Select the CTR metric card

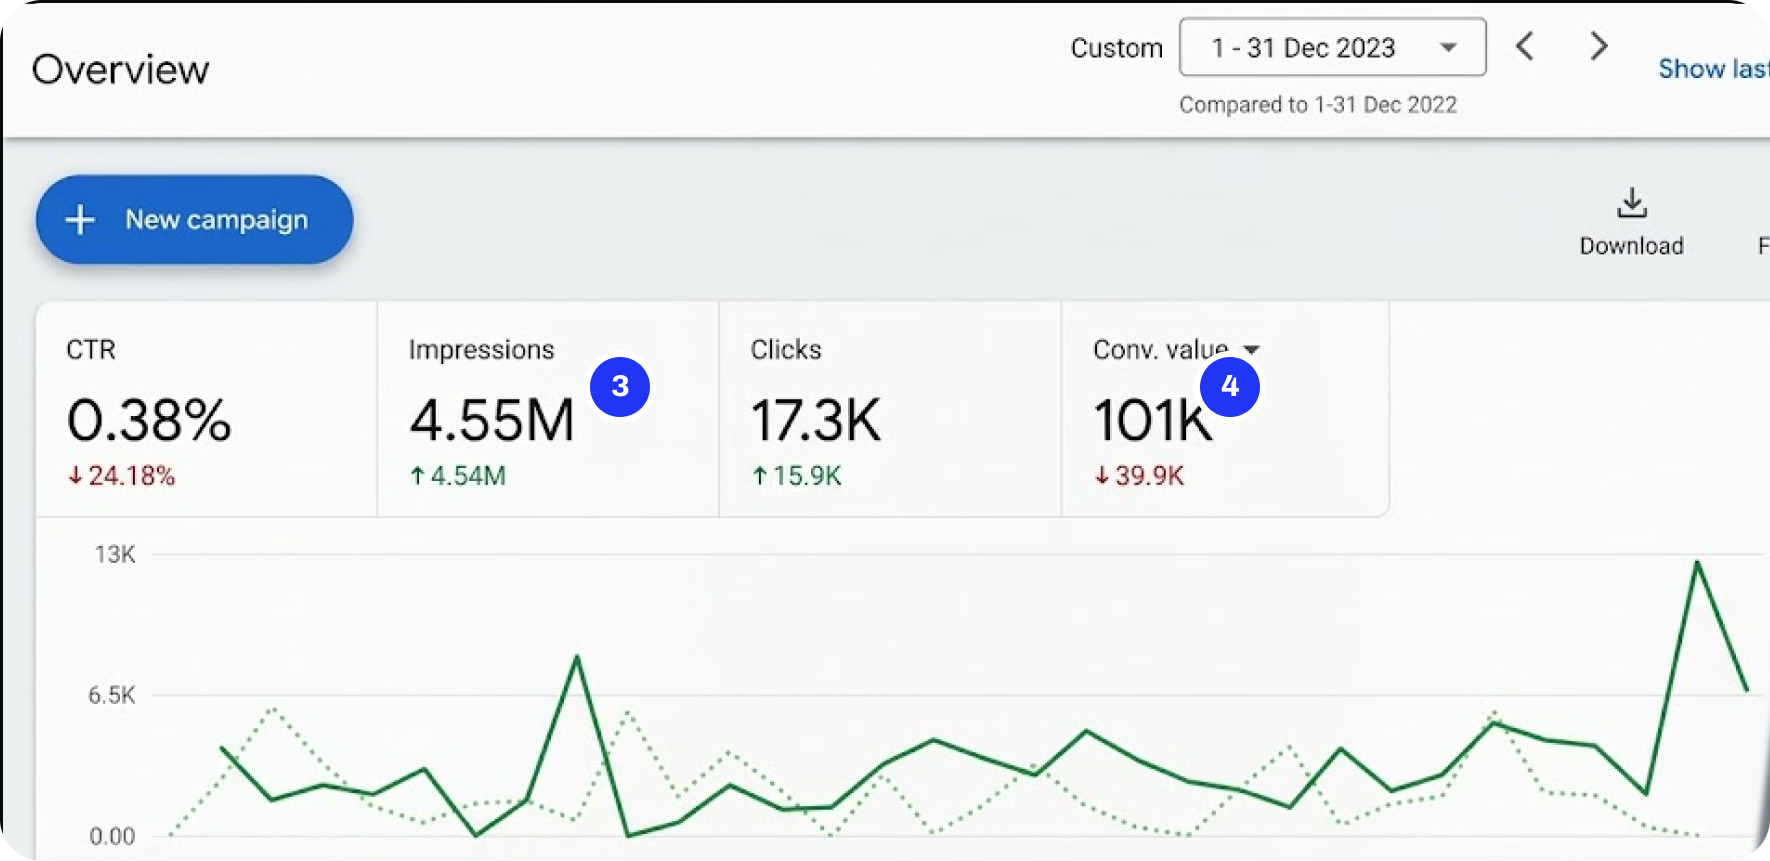pyautogui.click(x=207, y=410)
